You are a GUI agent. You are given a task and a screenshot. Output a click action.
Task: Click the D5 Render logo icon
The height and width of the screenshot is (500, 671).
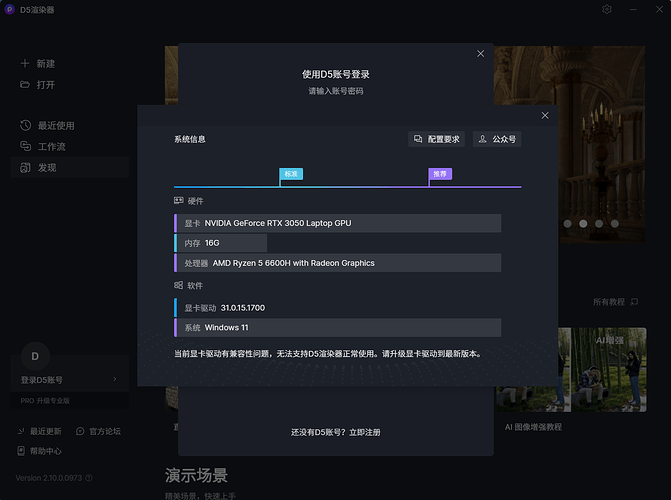(x=9, y=9)
